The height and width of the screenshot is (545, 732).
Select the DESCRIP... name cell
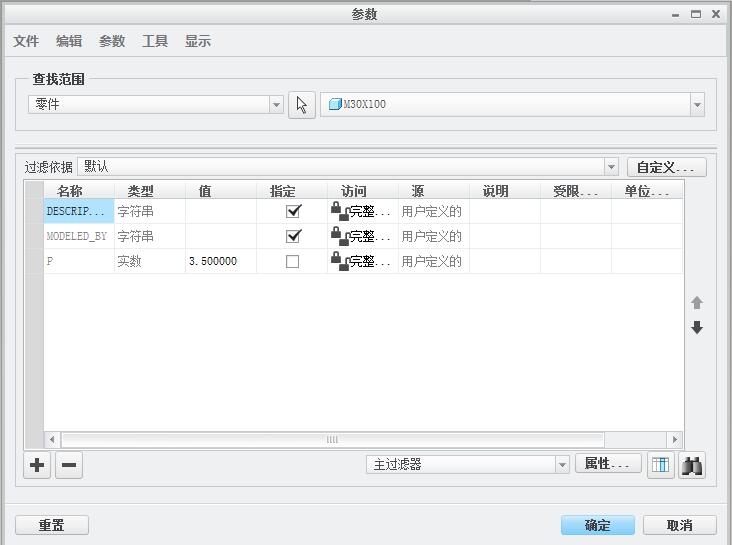click(x=79, y=211)
